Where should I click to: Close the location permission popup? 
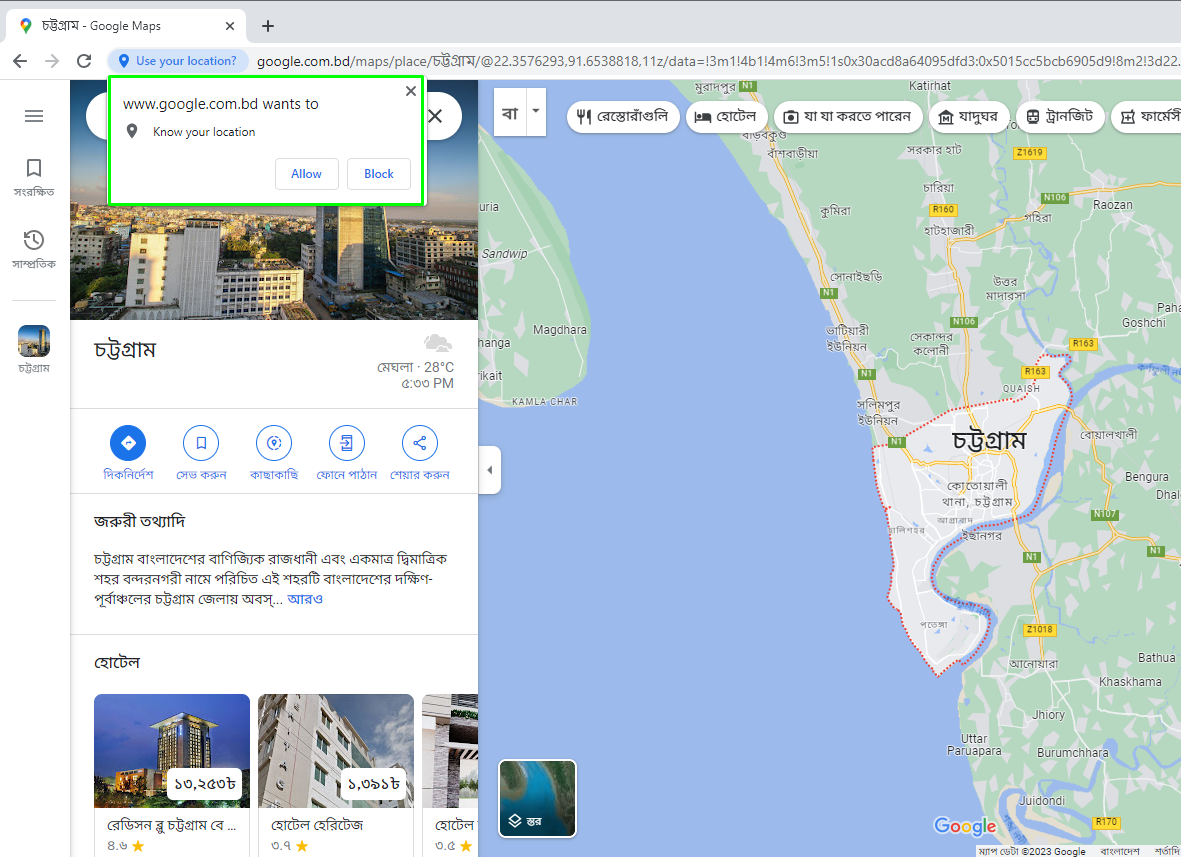410,91
